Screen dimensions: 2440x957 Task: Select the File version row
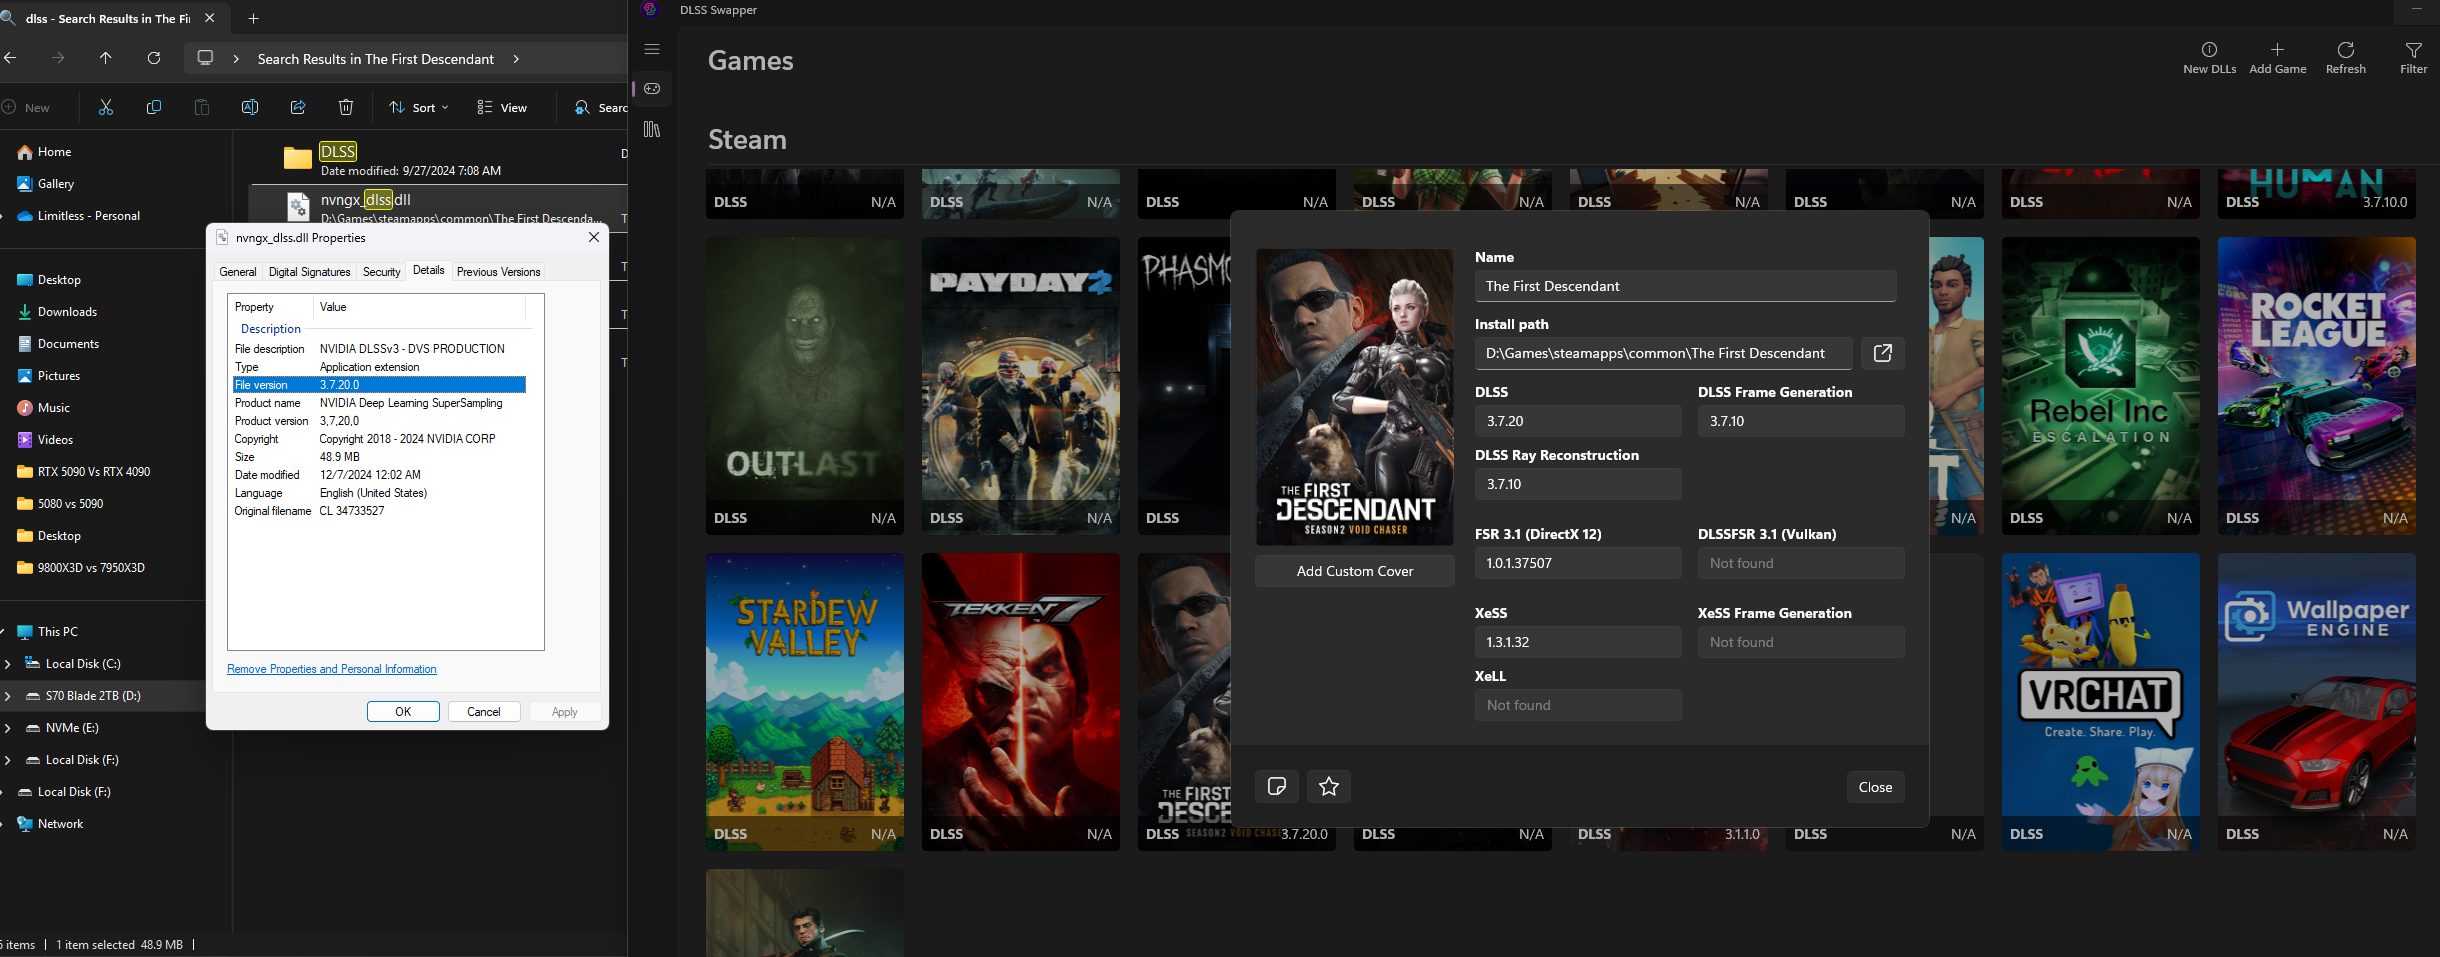[379, 385]
